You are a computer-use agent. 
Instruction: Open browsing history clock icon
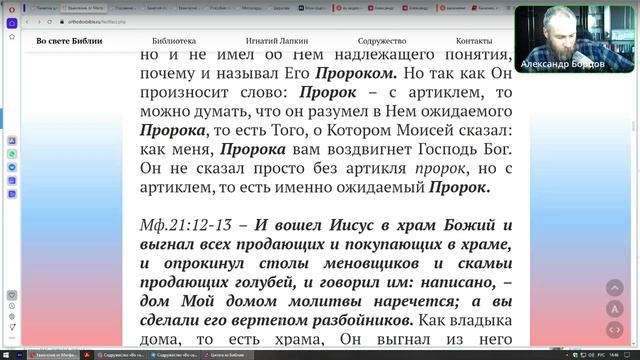click(x=12, y=306)
